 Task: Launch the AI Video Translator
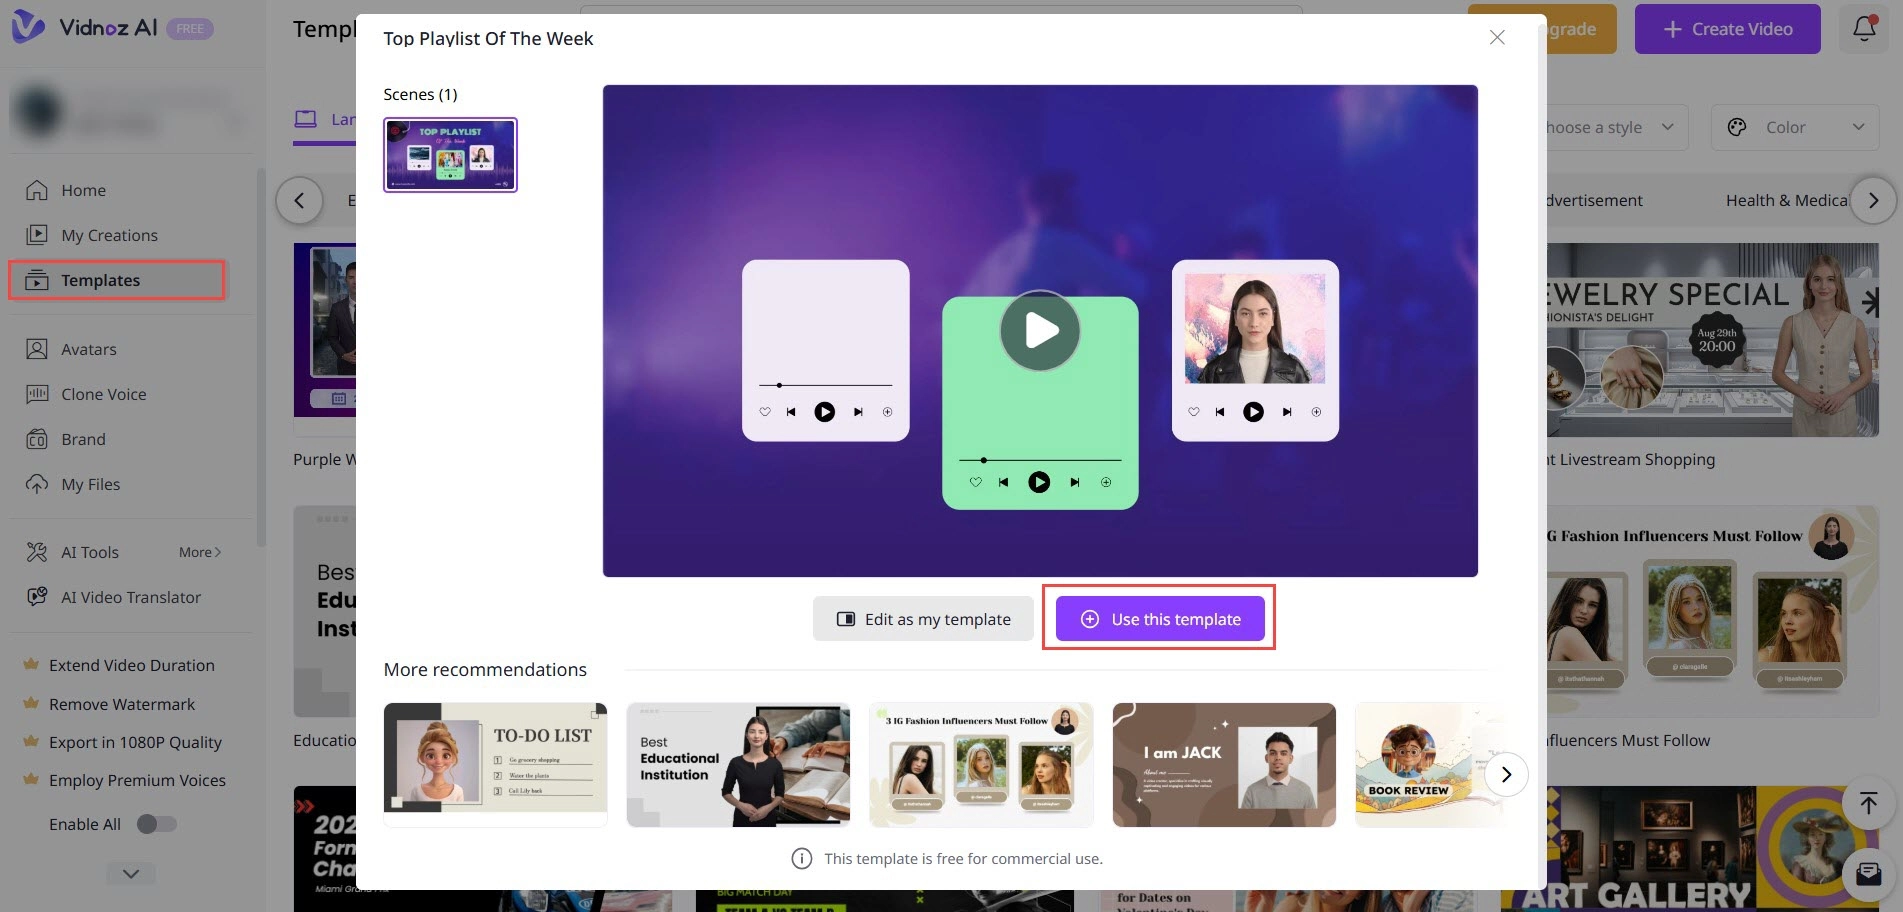[130, 597]
